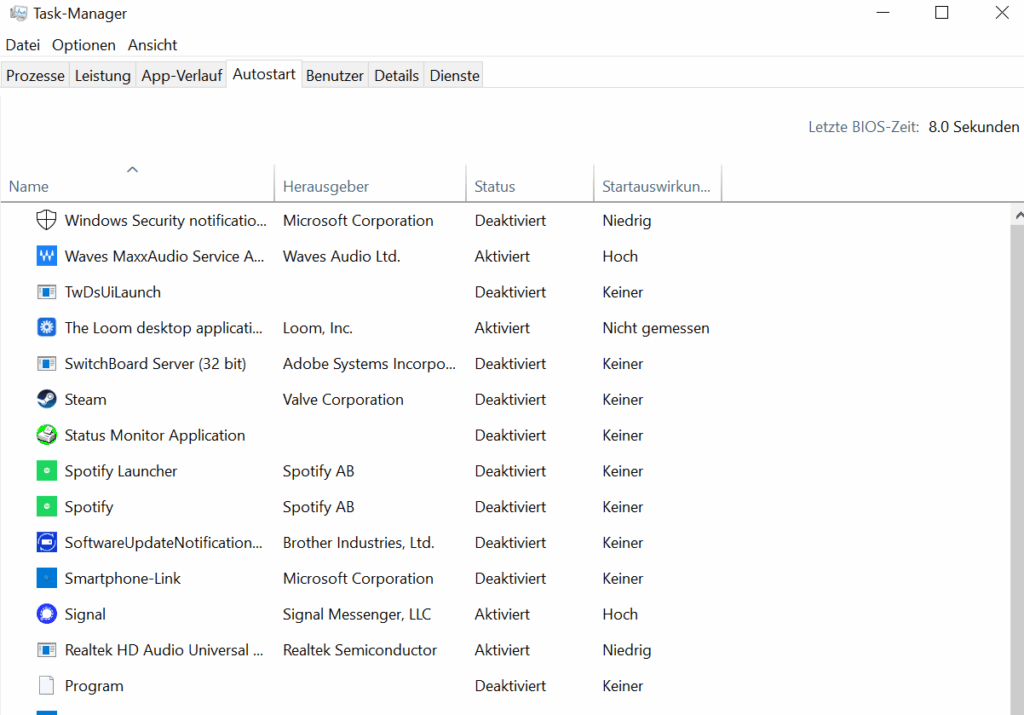Click the scrollbar up arrow
Screen dimensions: 1024x715
pos(1018,215)
